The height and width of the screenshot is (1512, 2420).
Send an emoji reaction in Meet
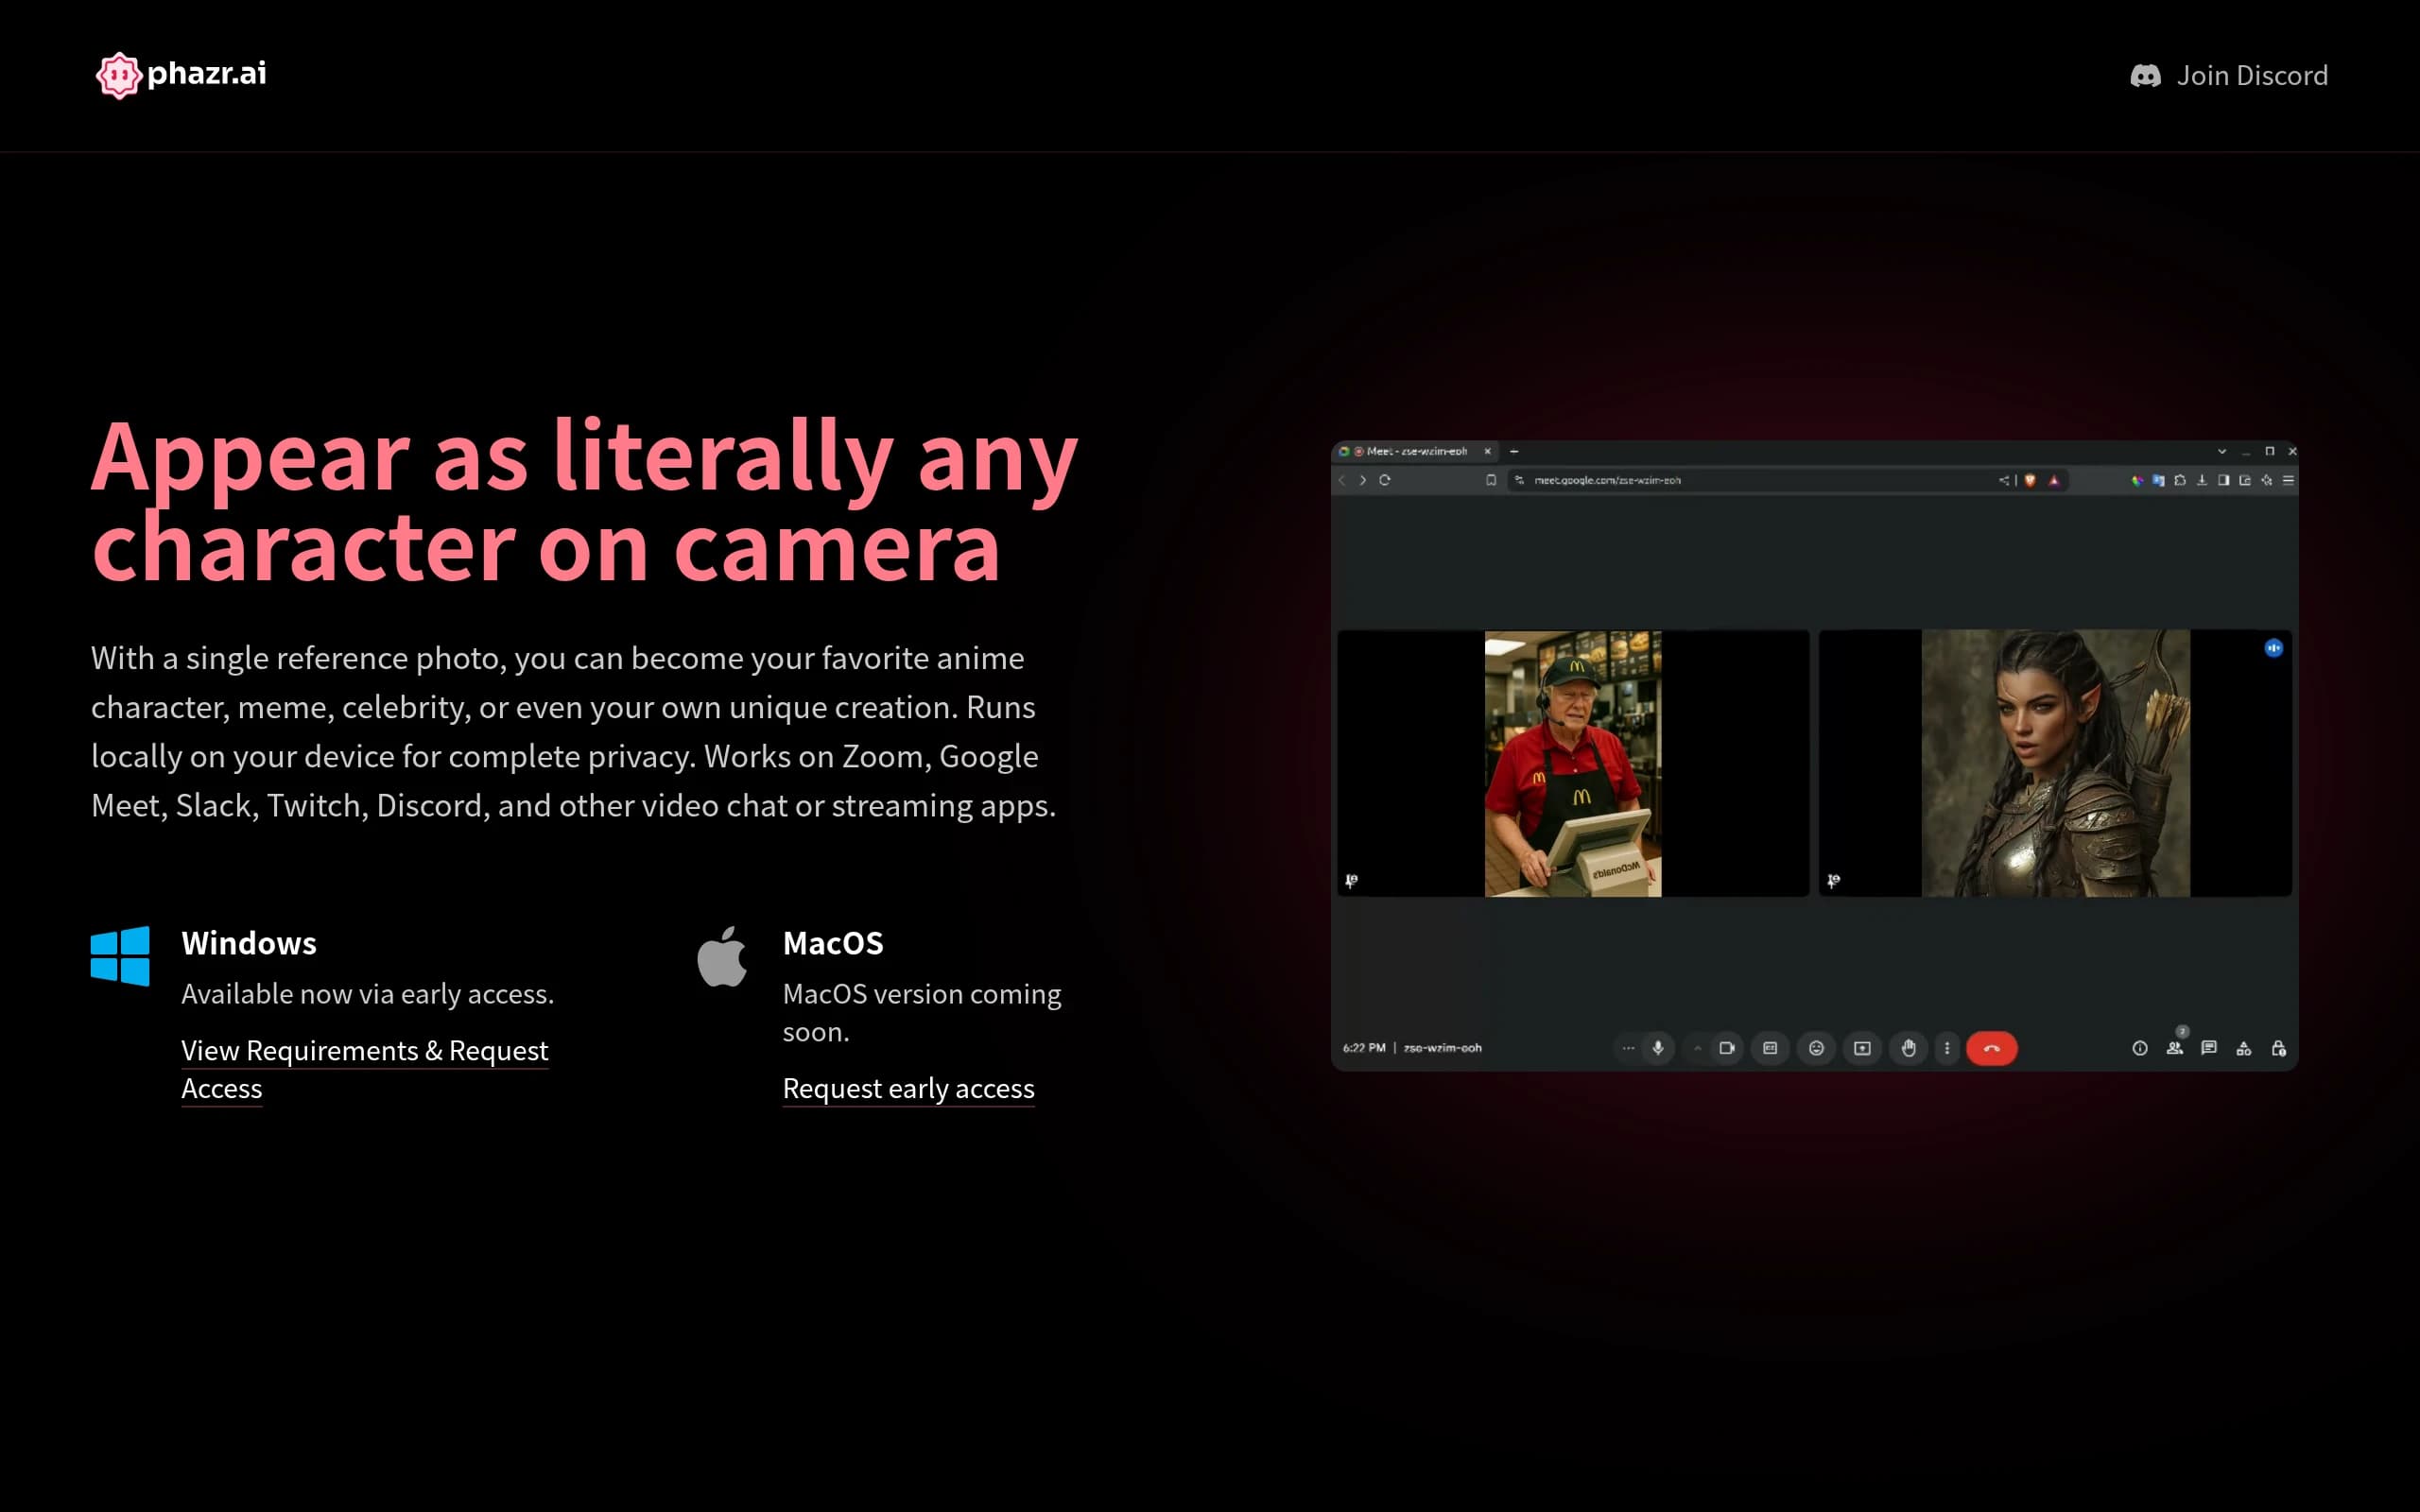(1816, 1048)
